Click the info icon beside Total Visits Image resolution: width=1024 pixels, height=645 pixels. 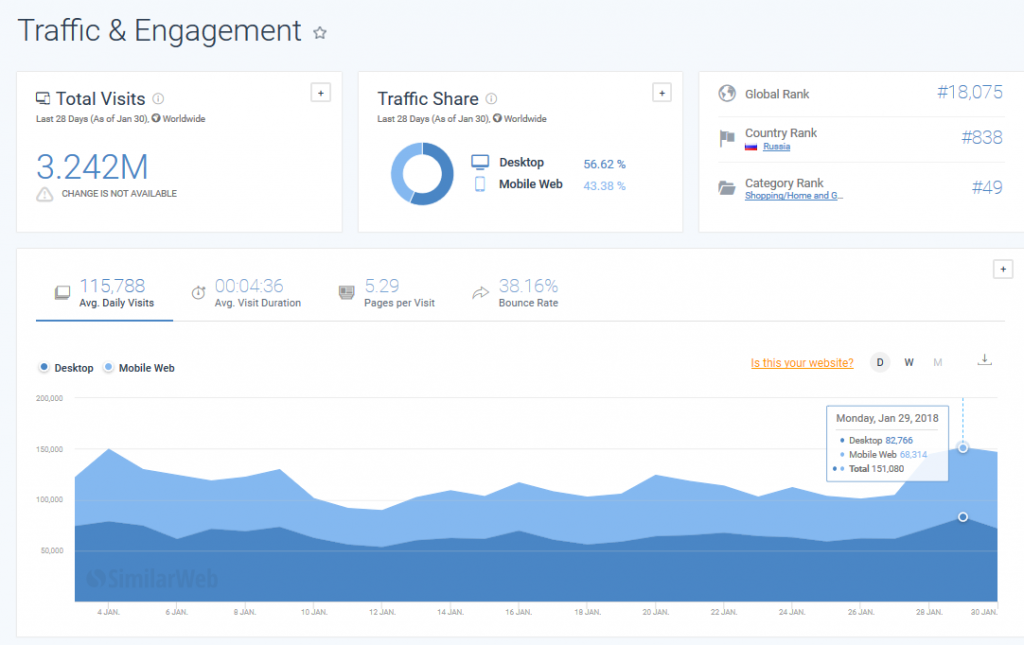tap(158, 99)
